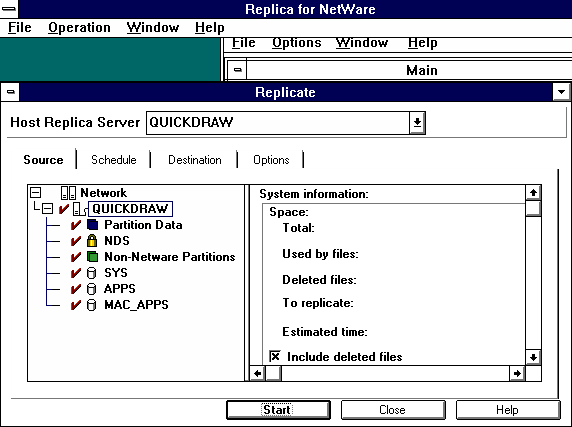Open the Help menu in background window
This screenshot has width=572, height=427.
pyautogui.click(x=422, y=43)
